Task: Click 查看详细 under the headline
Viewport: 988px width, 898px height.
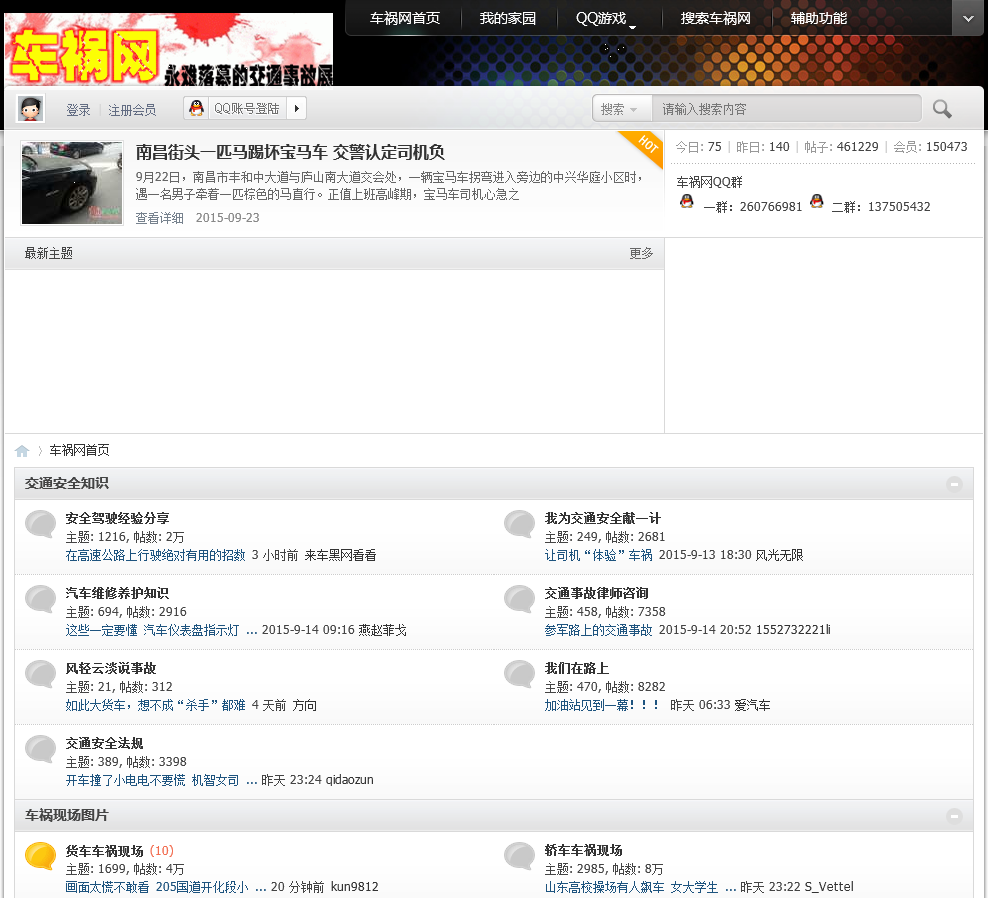Action: pyautogui.click(x=159, y=218)
